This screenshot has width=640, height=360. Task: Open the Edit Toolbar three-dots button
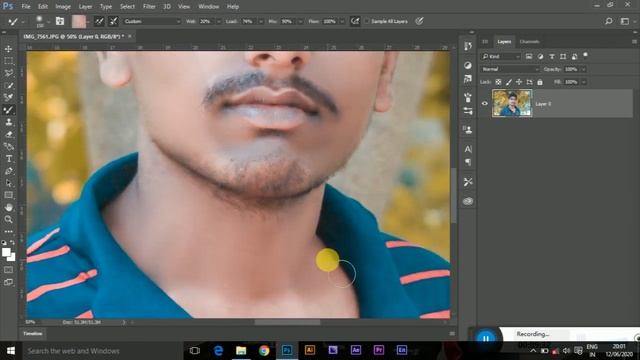[9, 231]
